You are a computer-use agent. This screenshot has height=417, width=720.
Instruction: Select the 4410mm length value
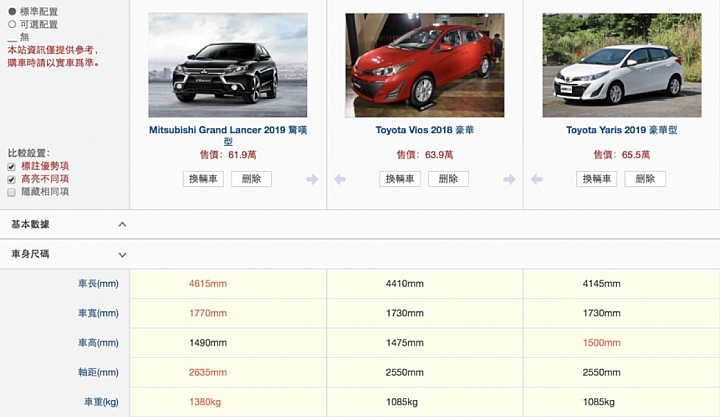click(405, 284)
